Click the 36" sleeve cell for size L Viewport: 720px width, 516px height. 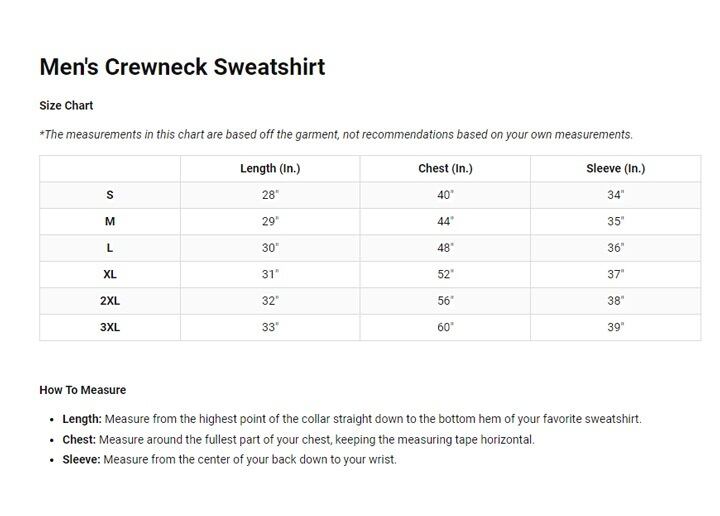click(x=615, y=248)
